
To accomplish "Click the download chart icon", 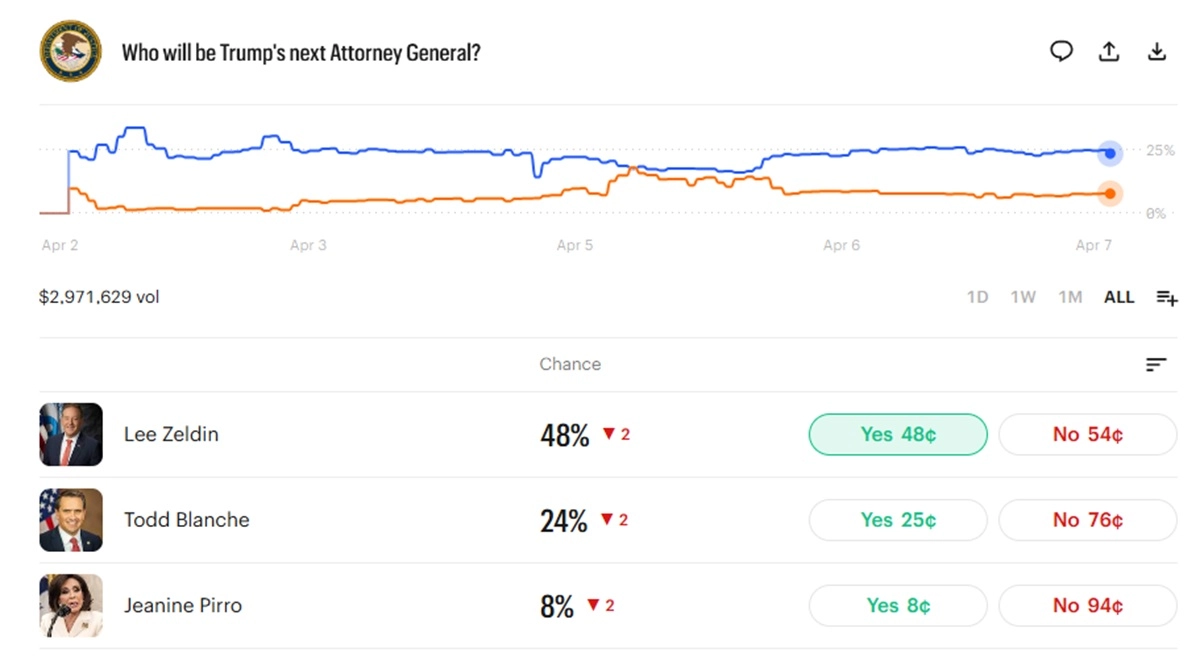I will click(1157, 52).
